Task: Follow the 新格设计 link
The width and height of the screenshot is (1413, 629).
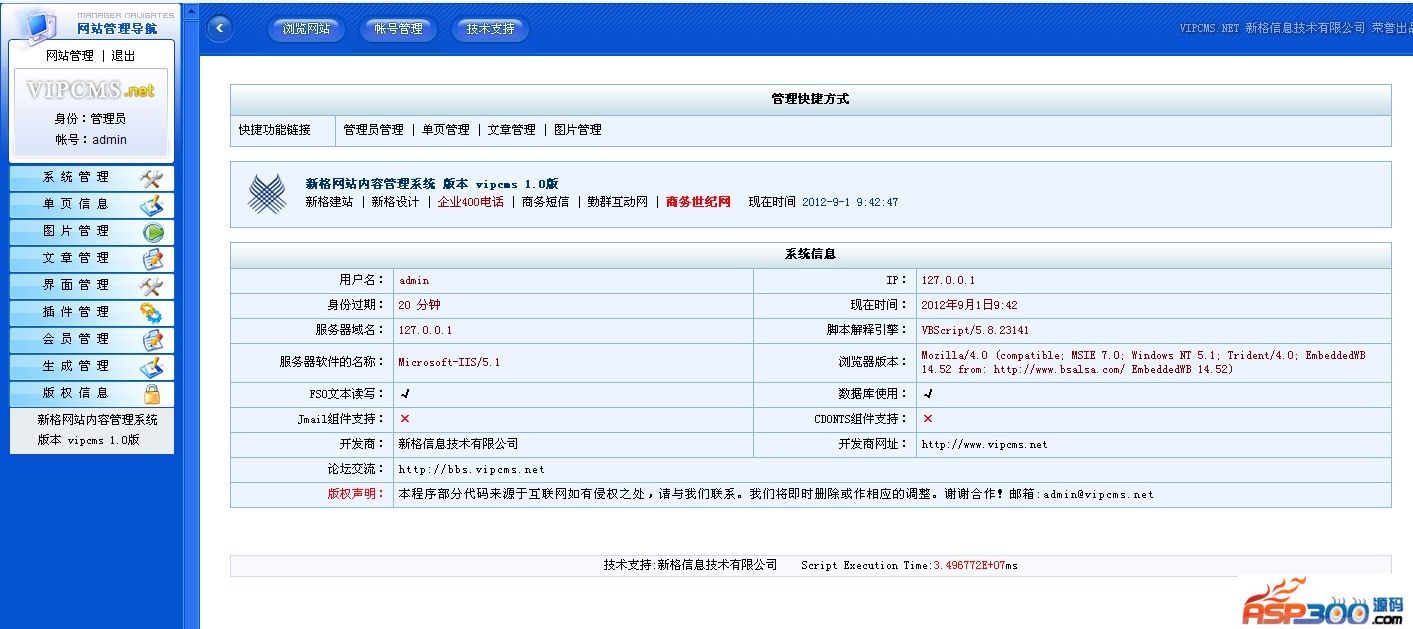Action: coord(395,202)
